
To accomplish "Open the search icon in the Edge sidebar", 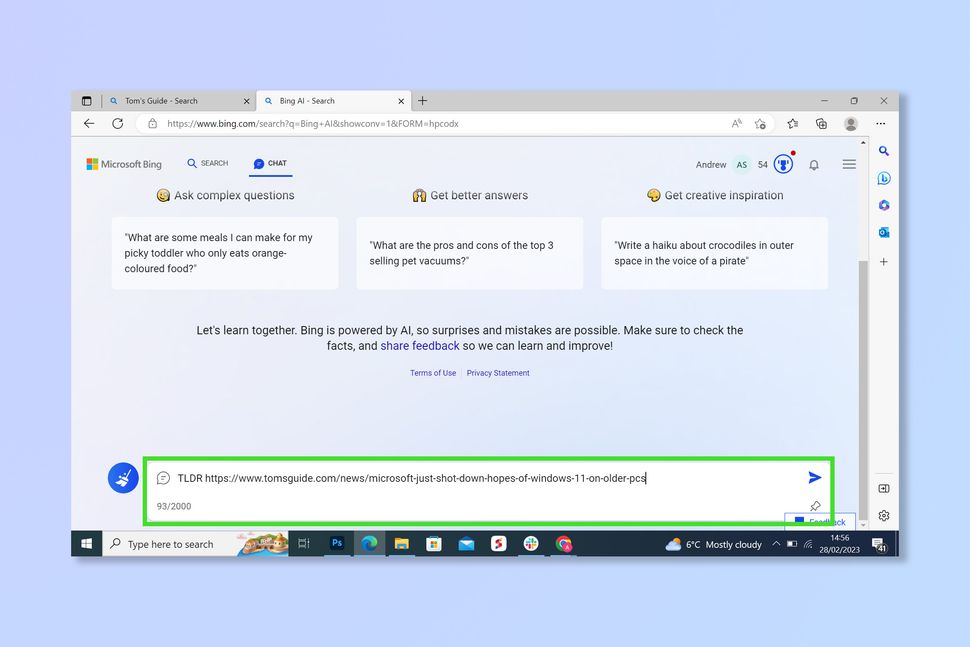I will point(884,151).
